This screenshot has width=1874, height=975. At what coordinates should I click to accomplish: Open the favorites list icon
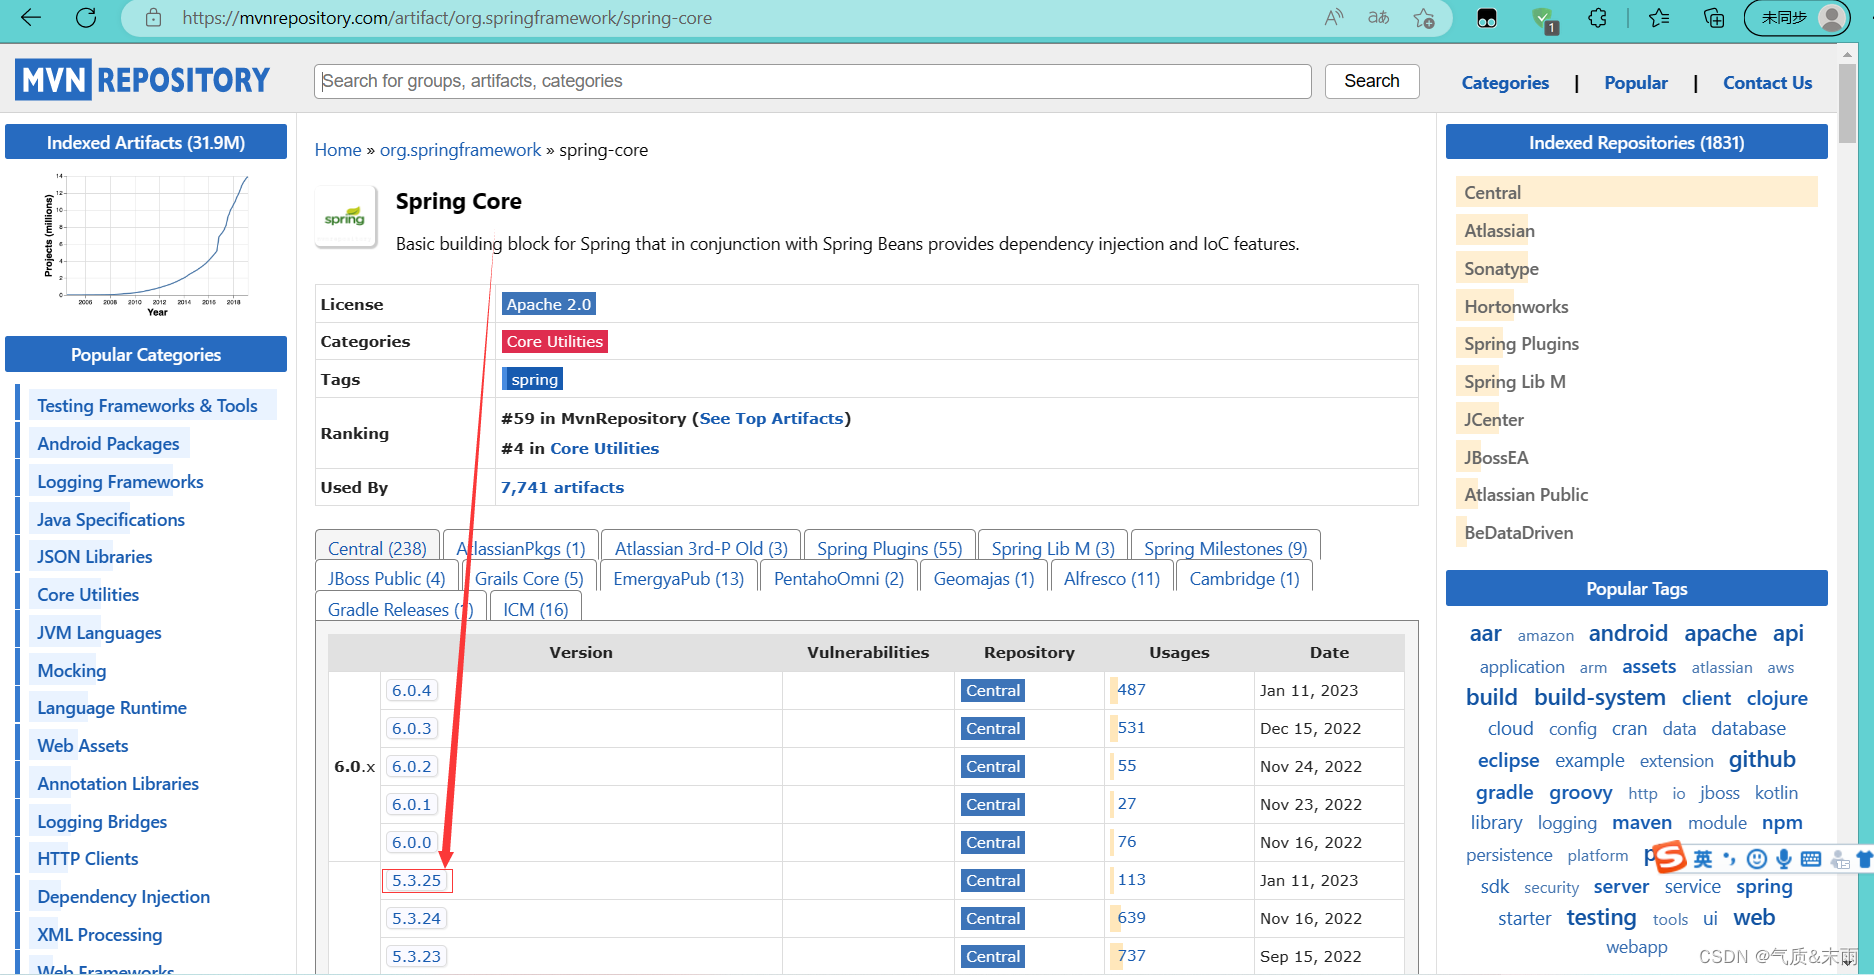1659,17
